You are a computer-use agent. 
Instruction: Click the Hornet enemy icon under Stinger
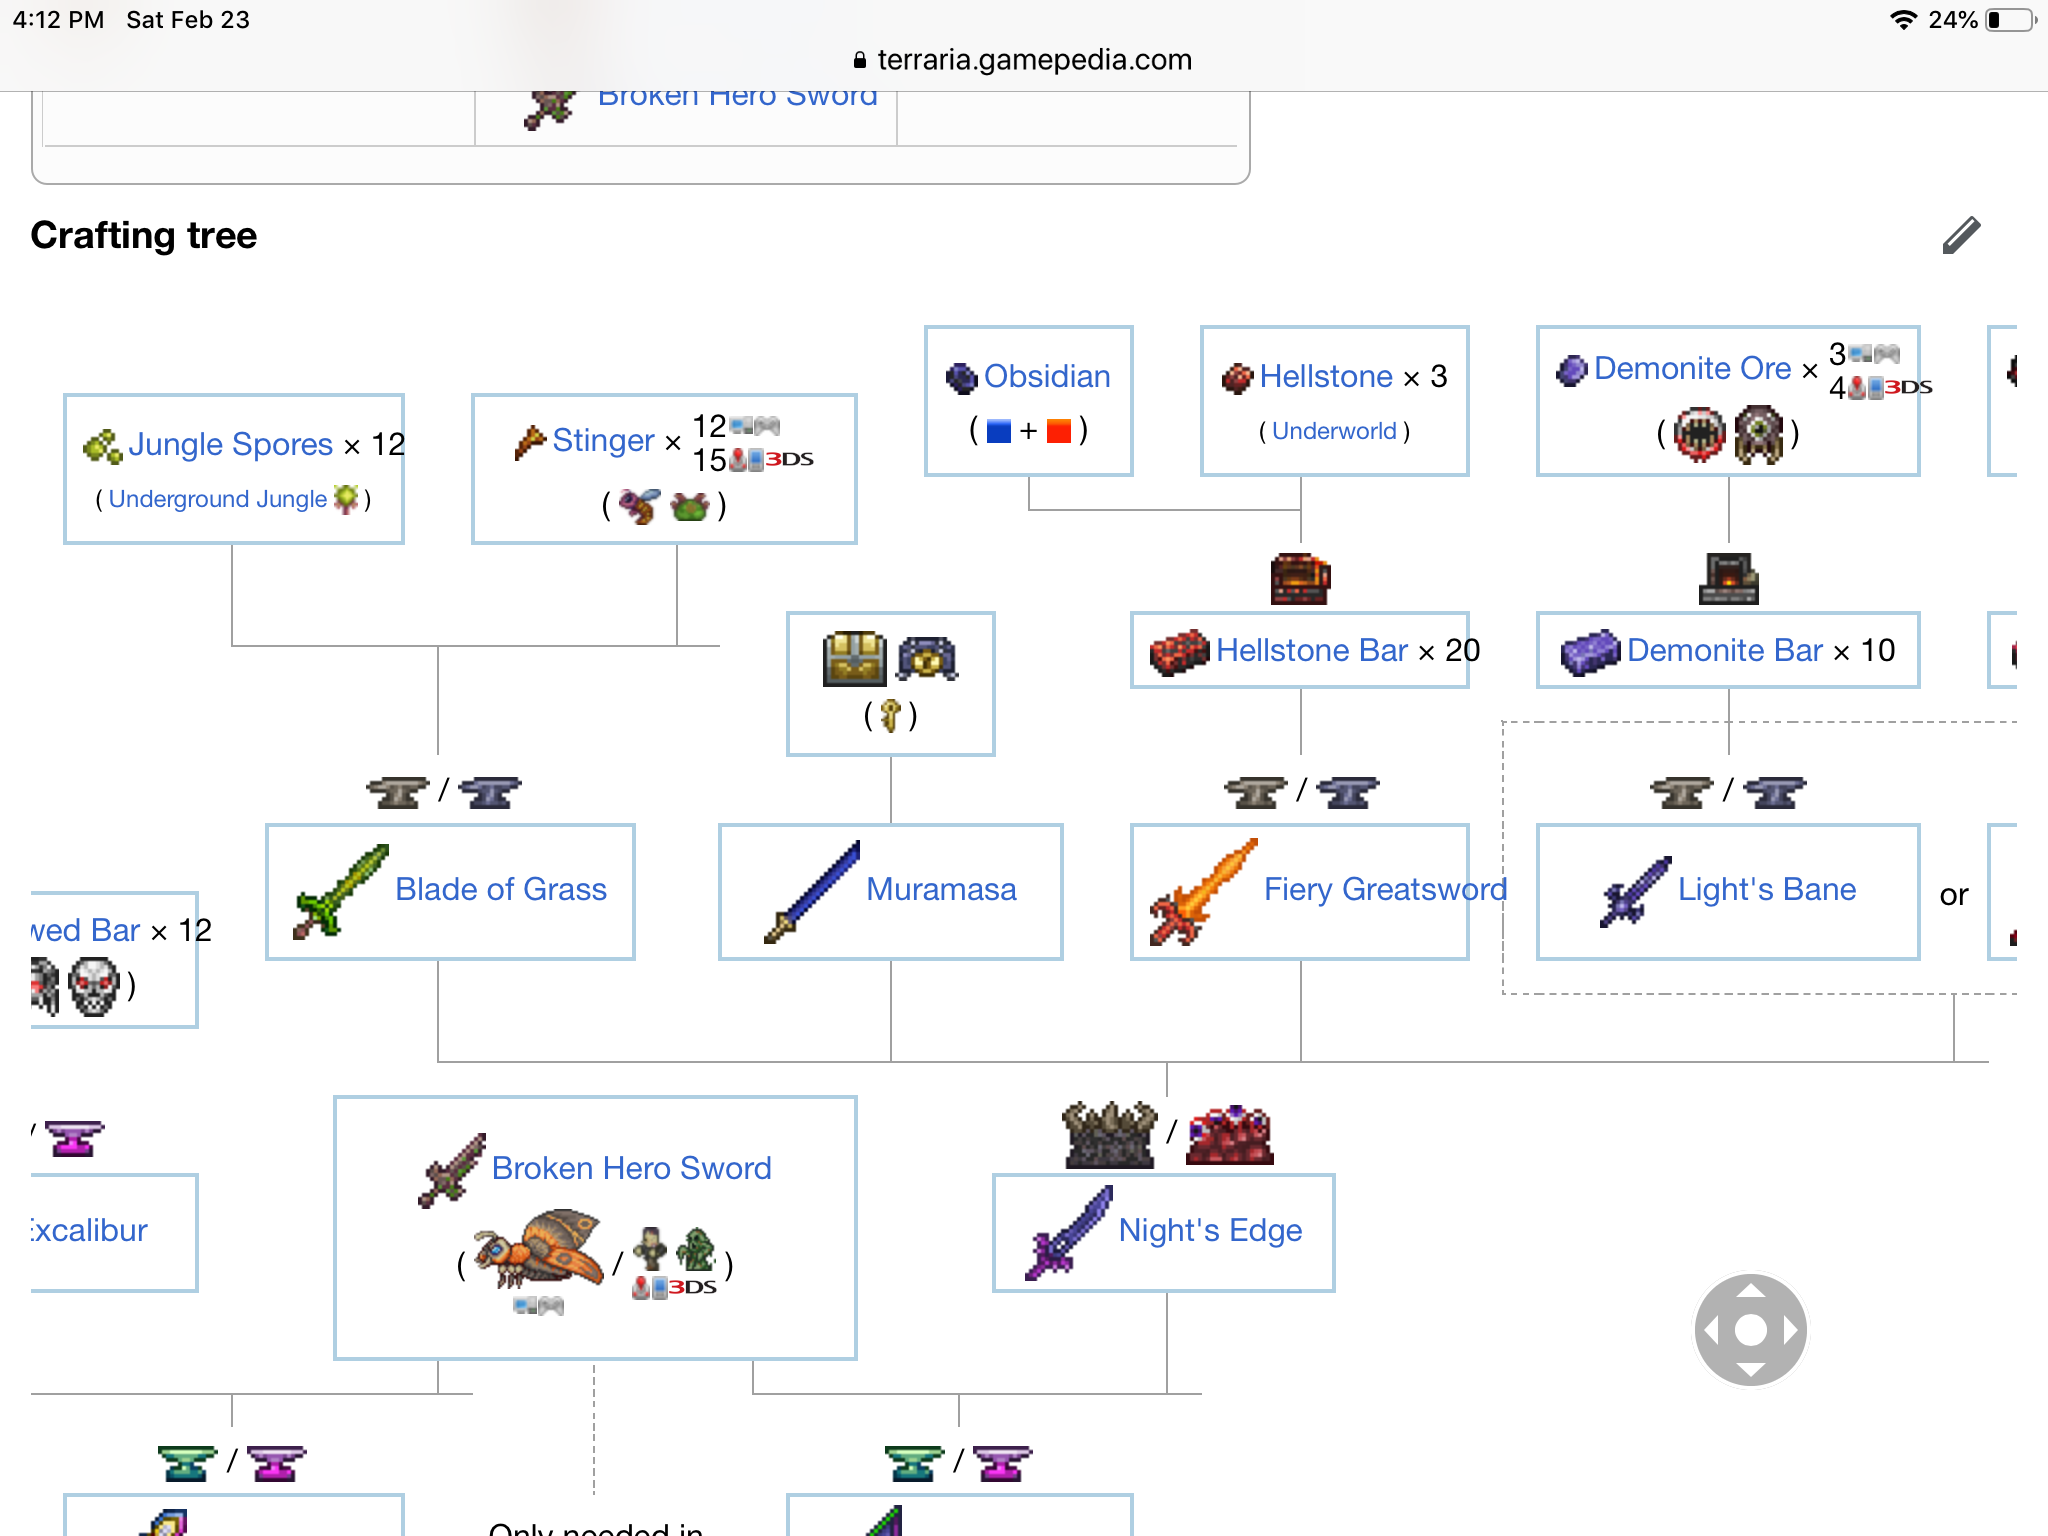pyautogui.click(x=640, y=506)
